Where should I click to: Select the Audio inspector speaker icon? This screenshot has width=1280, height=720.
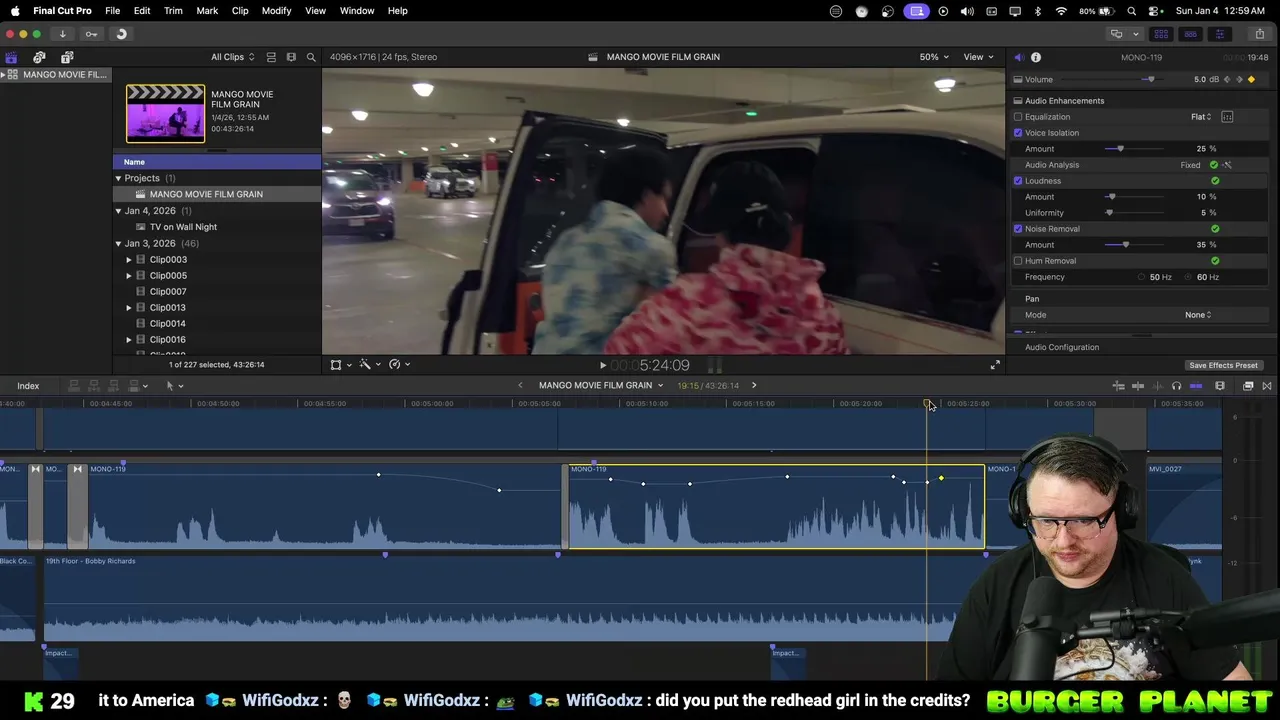point(1018,57)
